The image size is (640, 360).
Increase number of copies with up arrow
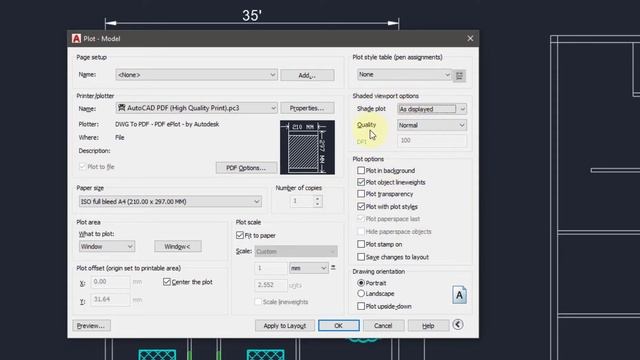click(318, 198)
